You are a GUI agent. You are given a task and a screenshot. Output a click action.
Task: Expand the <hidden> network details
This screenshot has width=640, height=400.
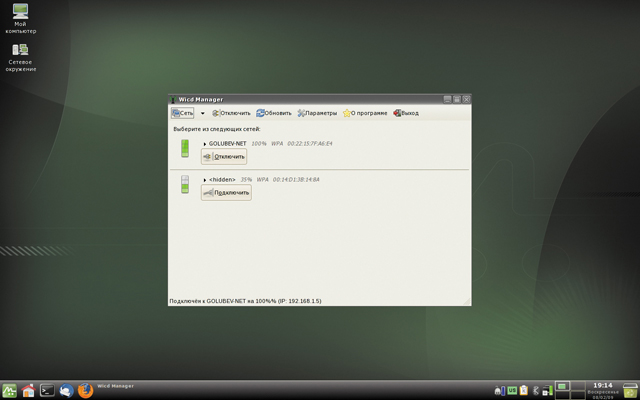point(205,180)
